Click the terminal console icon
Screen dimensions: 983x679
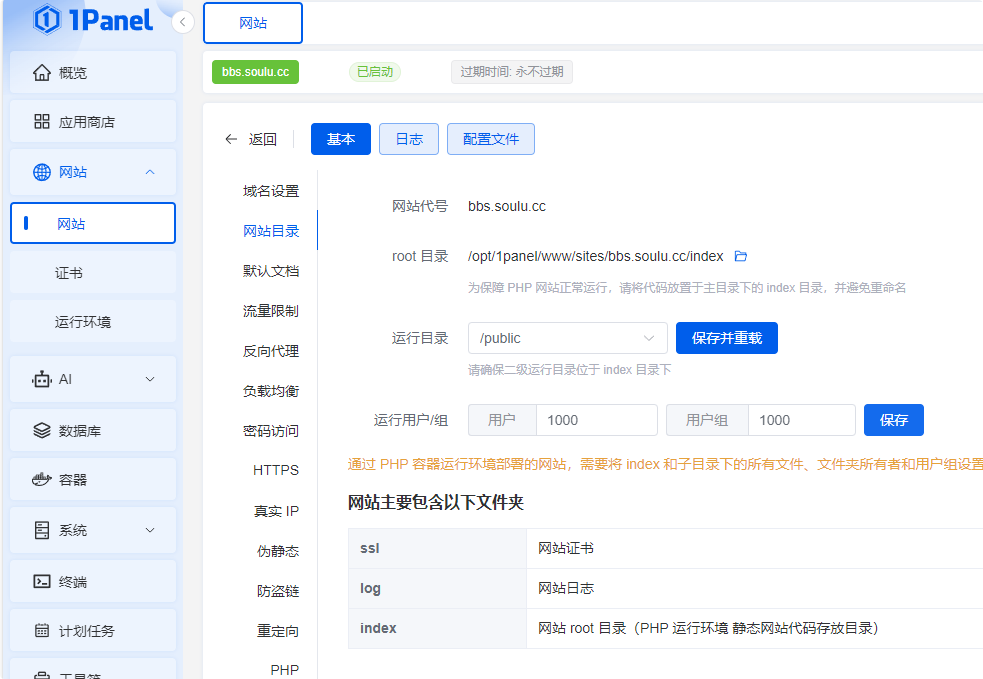(x=42, y=582)
